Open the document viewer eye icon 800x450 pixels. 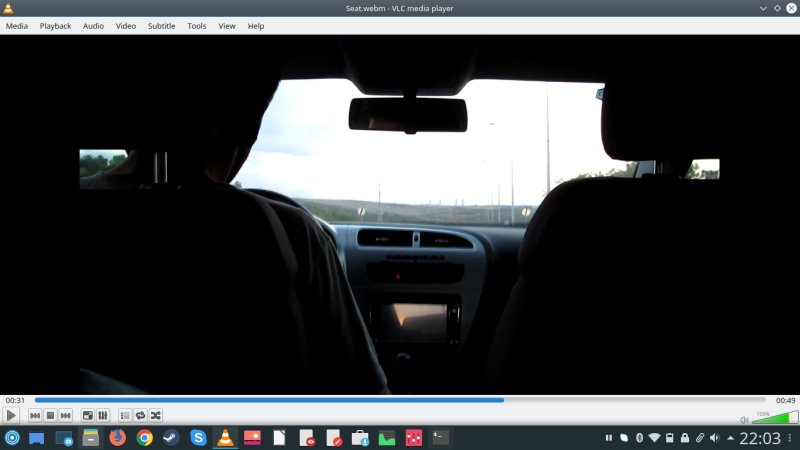(x=306, y=438)
